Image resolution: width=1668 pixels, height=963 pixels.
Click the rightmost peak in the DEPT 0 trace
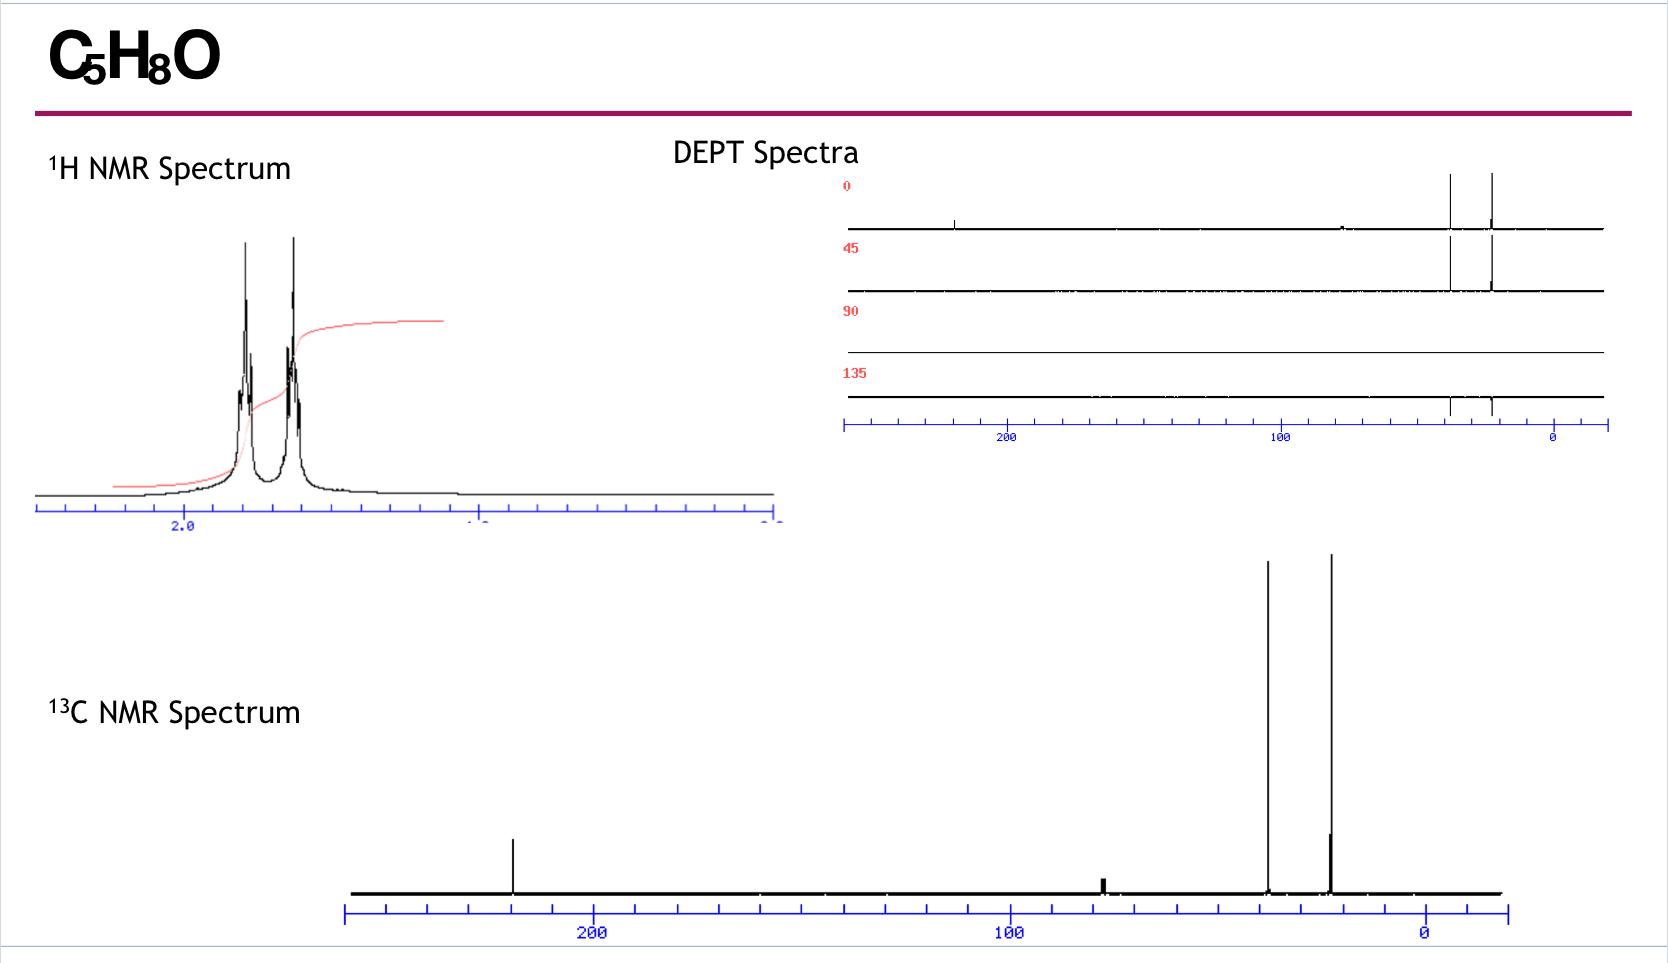[1490, 200]
